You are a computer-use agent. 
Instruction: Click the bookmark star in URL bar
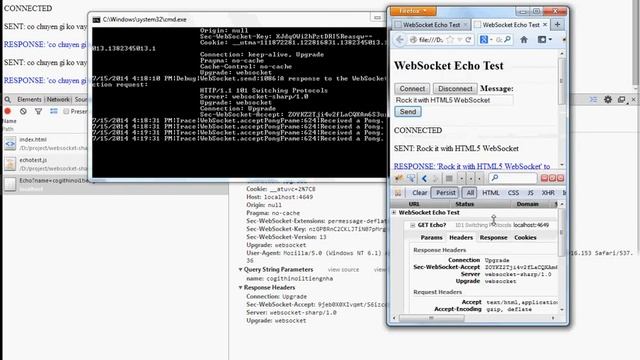pyautogui.click(x=450, y=40)
